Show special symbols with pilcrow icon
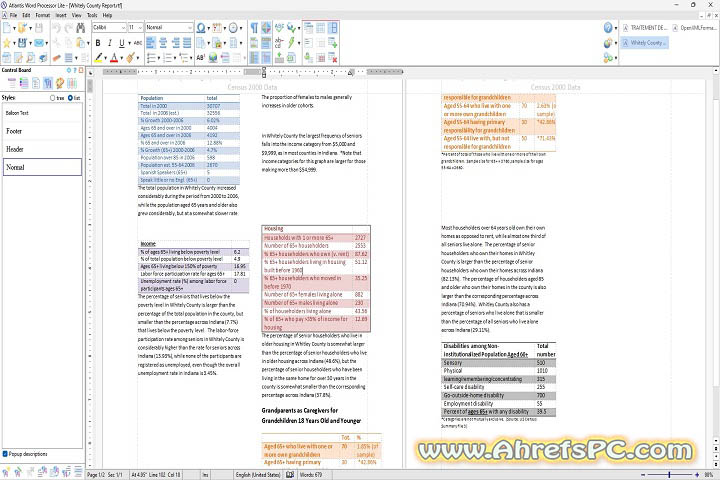 (254, 28)
